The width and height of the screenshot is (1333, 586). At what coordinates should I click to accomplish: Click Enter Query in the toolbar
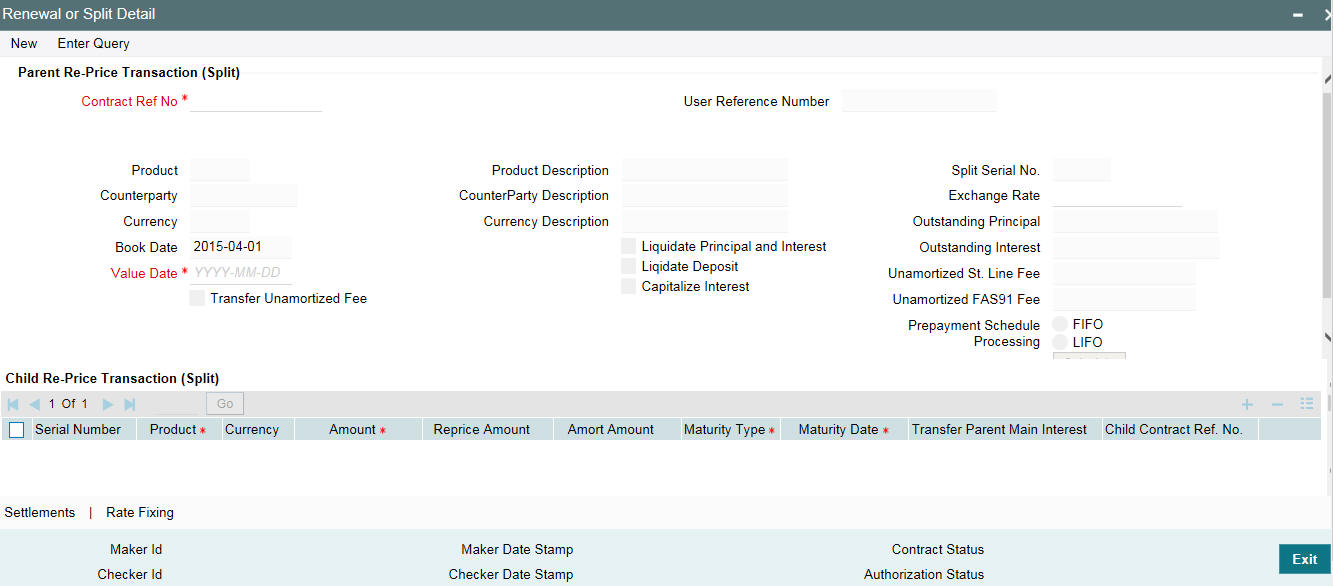pos(94,43)
